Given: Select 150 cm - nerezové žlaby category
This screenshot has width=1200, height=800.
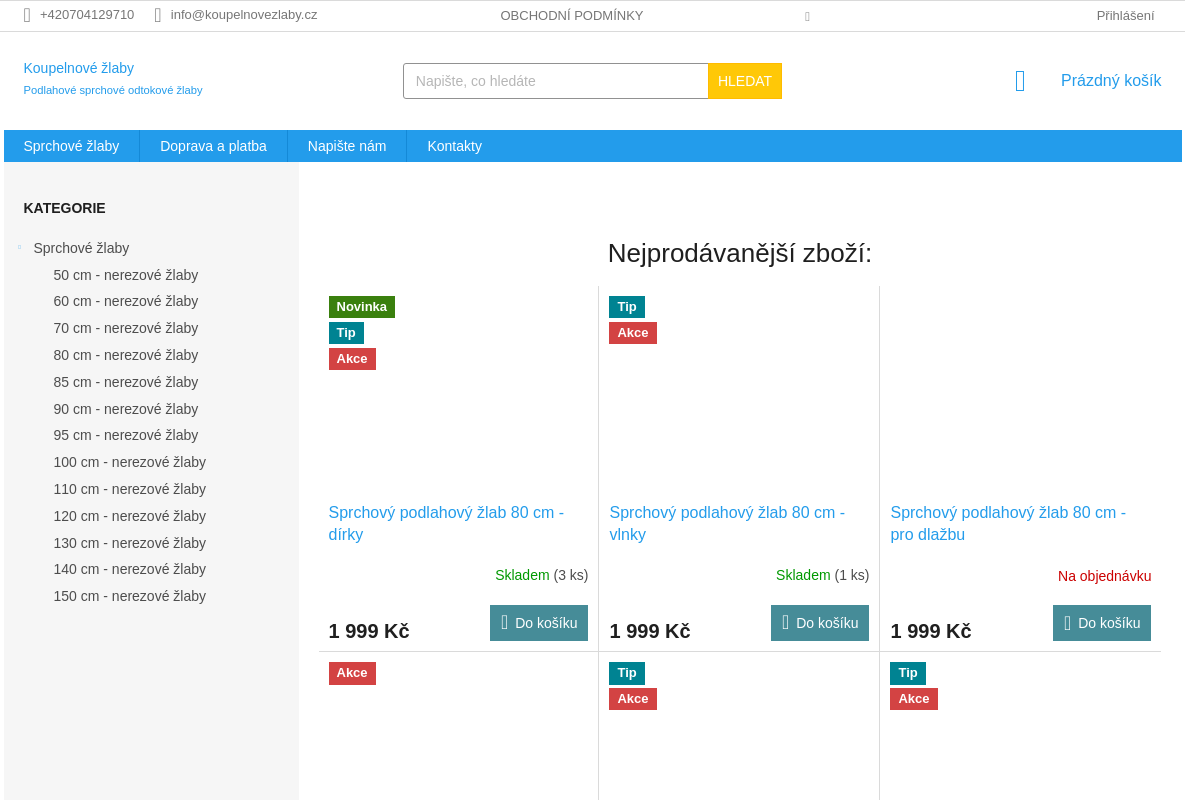Looking at the screenshot, I should (130, 596).
